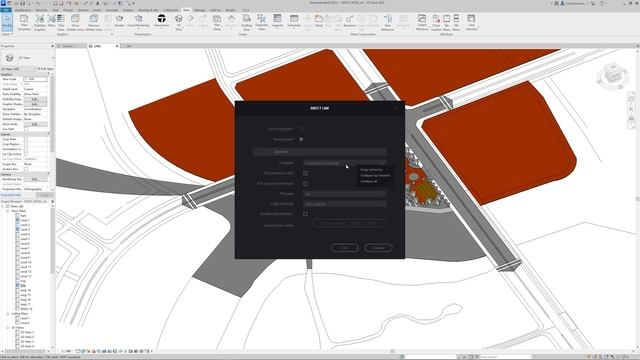Image resolution: width=640 pixels, height=360 pixels.
Task: Open the dropdown above Light settings
Action: coord(345,194)
